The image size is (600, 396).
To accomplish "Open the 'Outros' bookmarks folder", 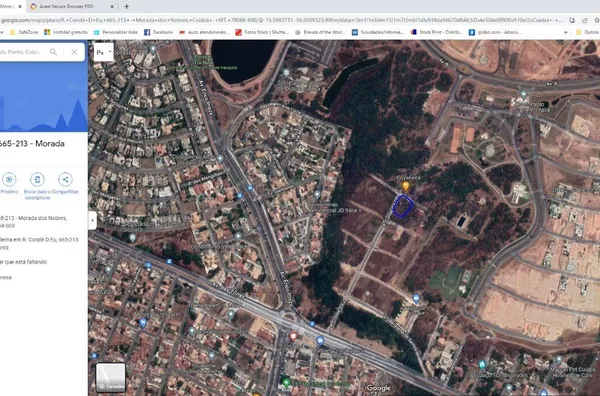I will tap(587, 33).
